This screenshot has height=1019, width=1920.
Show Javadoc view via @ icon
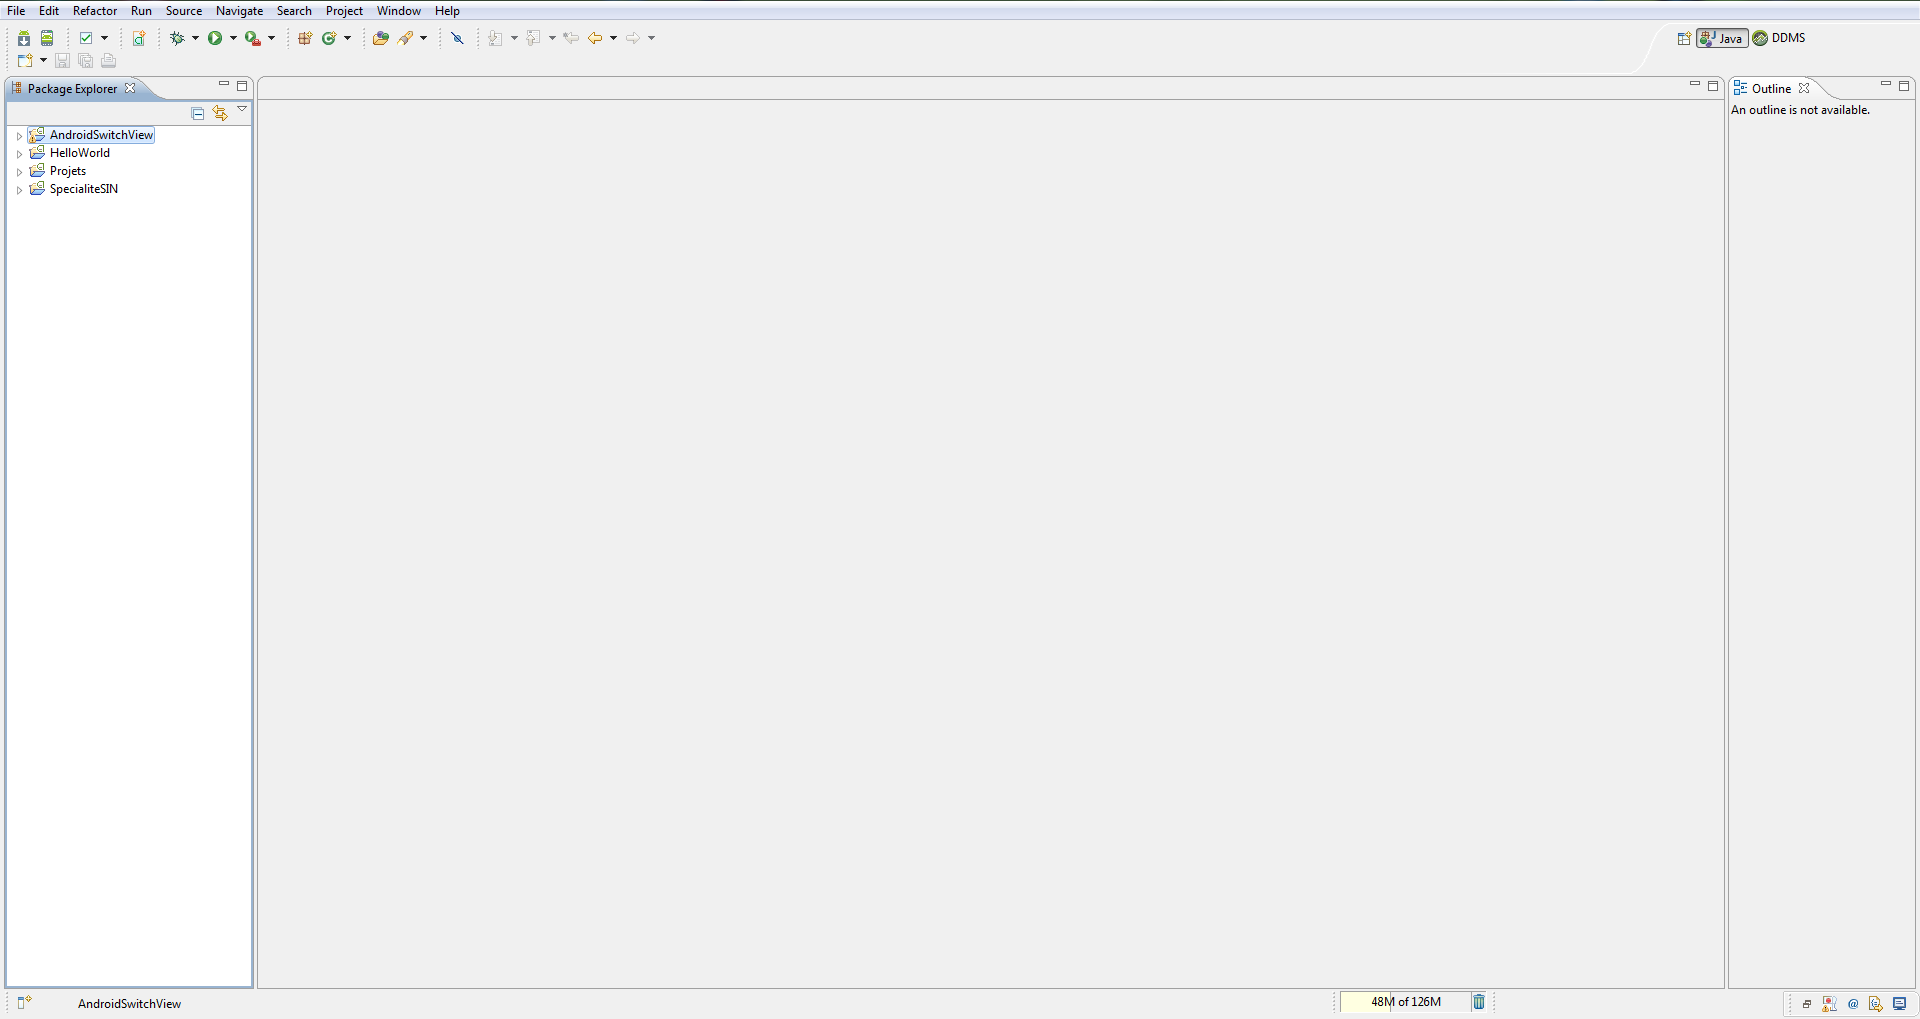pyautogui.click(x=1853, y=1004)
